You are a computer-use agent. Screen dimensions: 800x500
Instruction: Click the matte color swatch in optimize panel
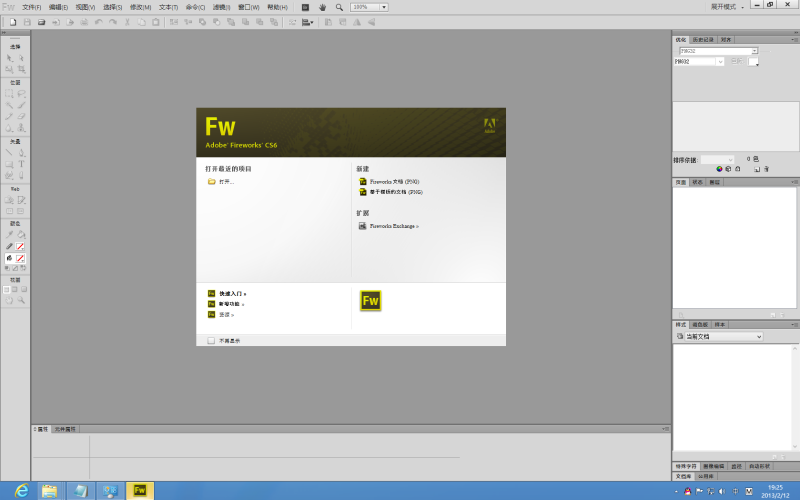753,61
